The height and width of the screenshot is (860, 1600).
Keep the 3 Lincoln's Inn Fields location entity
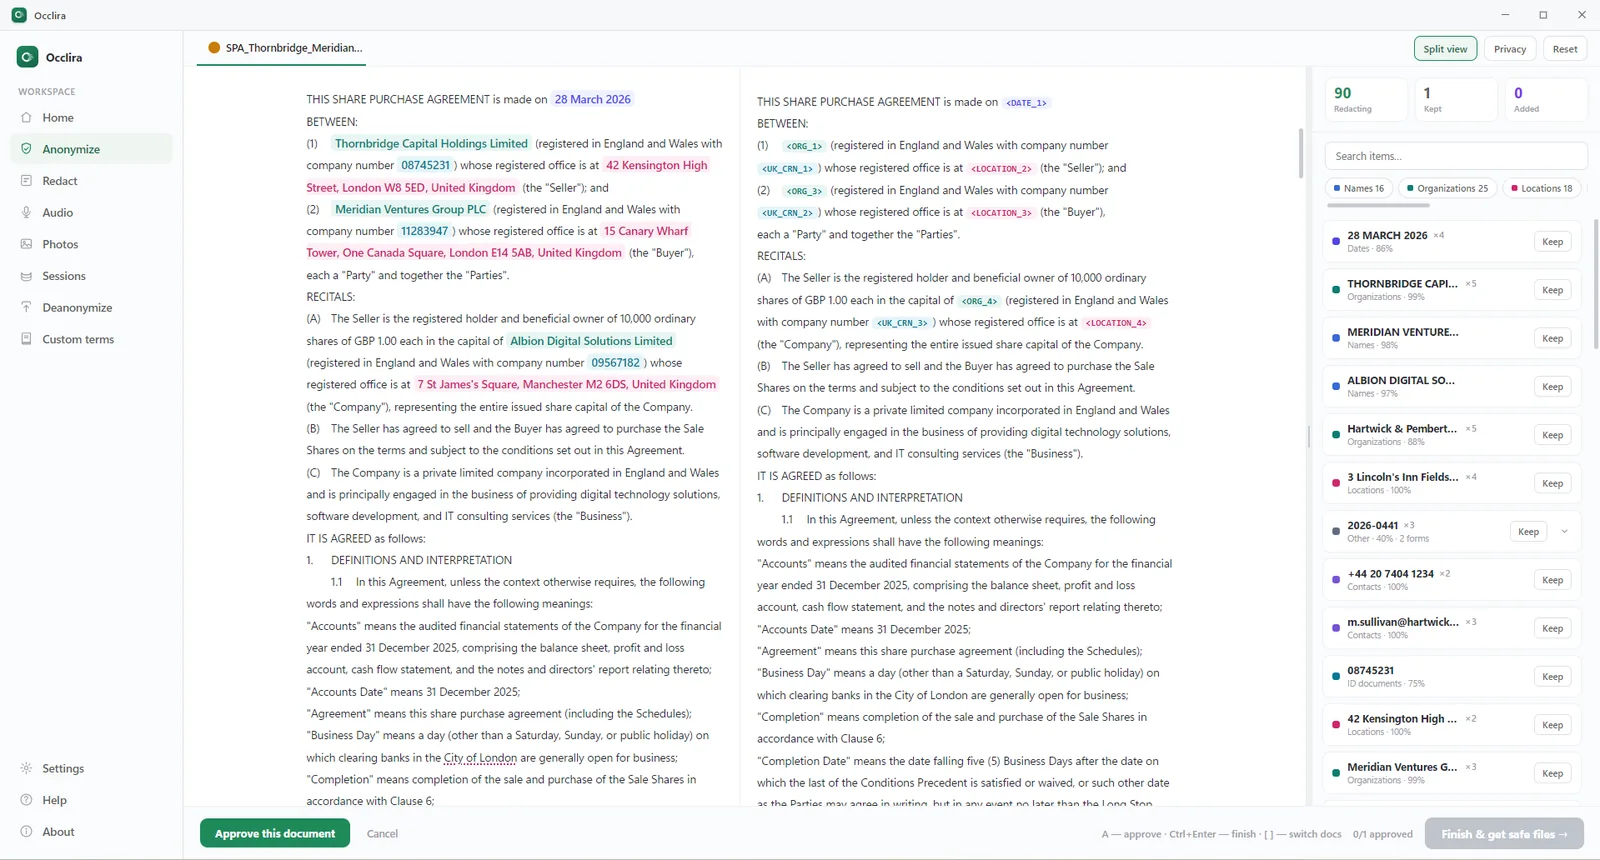pos(1552,483)
